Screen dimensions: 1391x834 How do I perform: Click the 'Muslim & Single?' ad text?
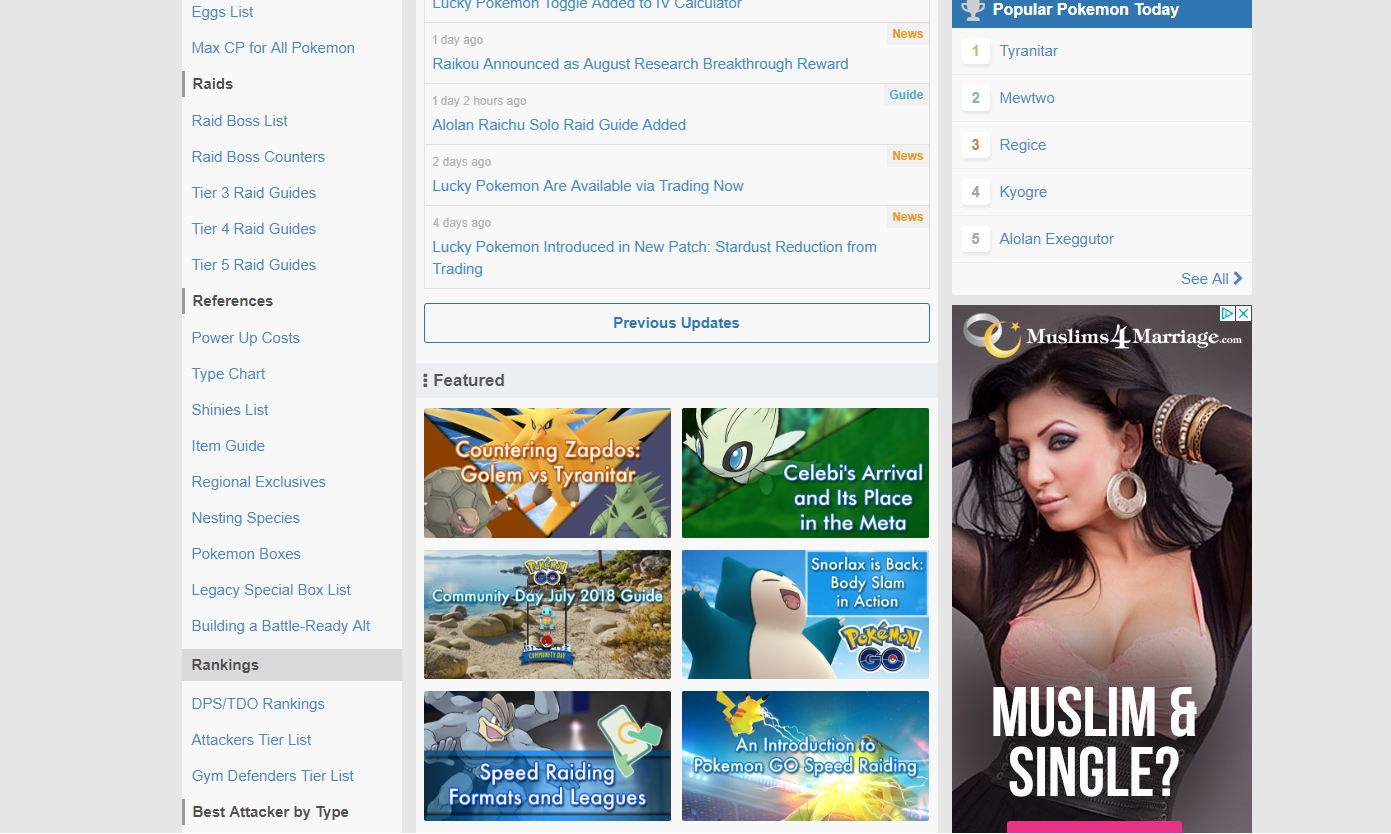coord(1094,740)
